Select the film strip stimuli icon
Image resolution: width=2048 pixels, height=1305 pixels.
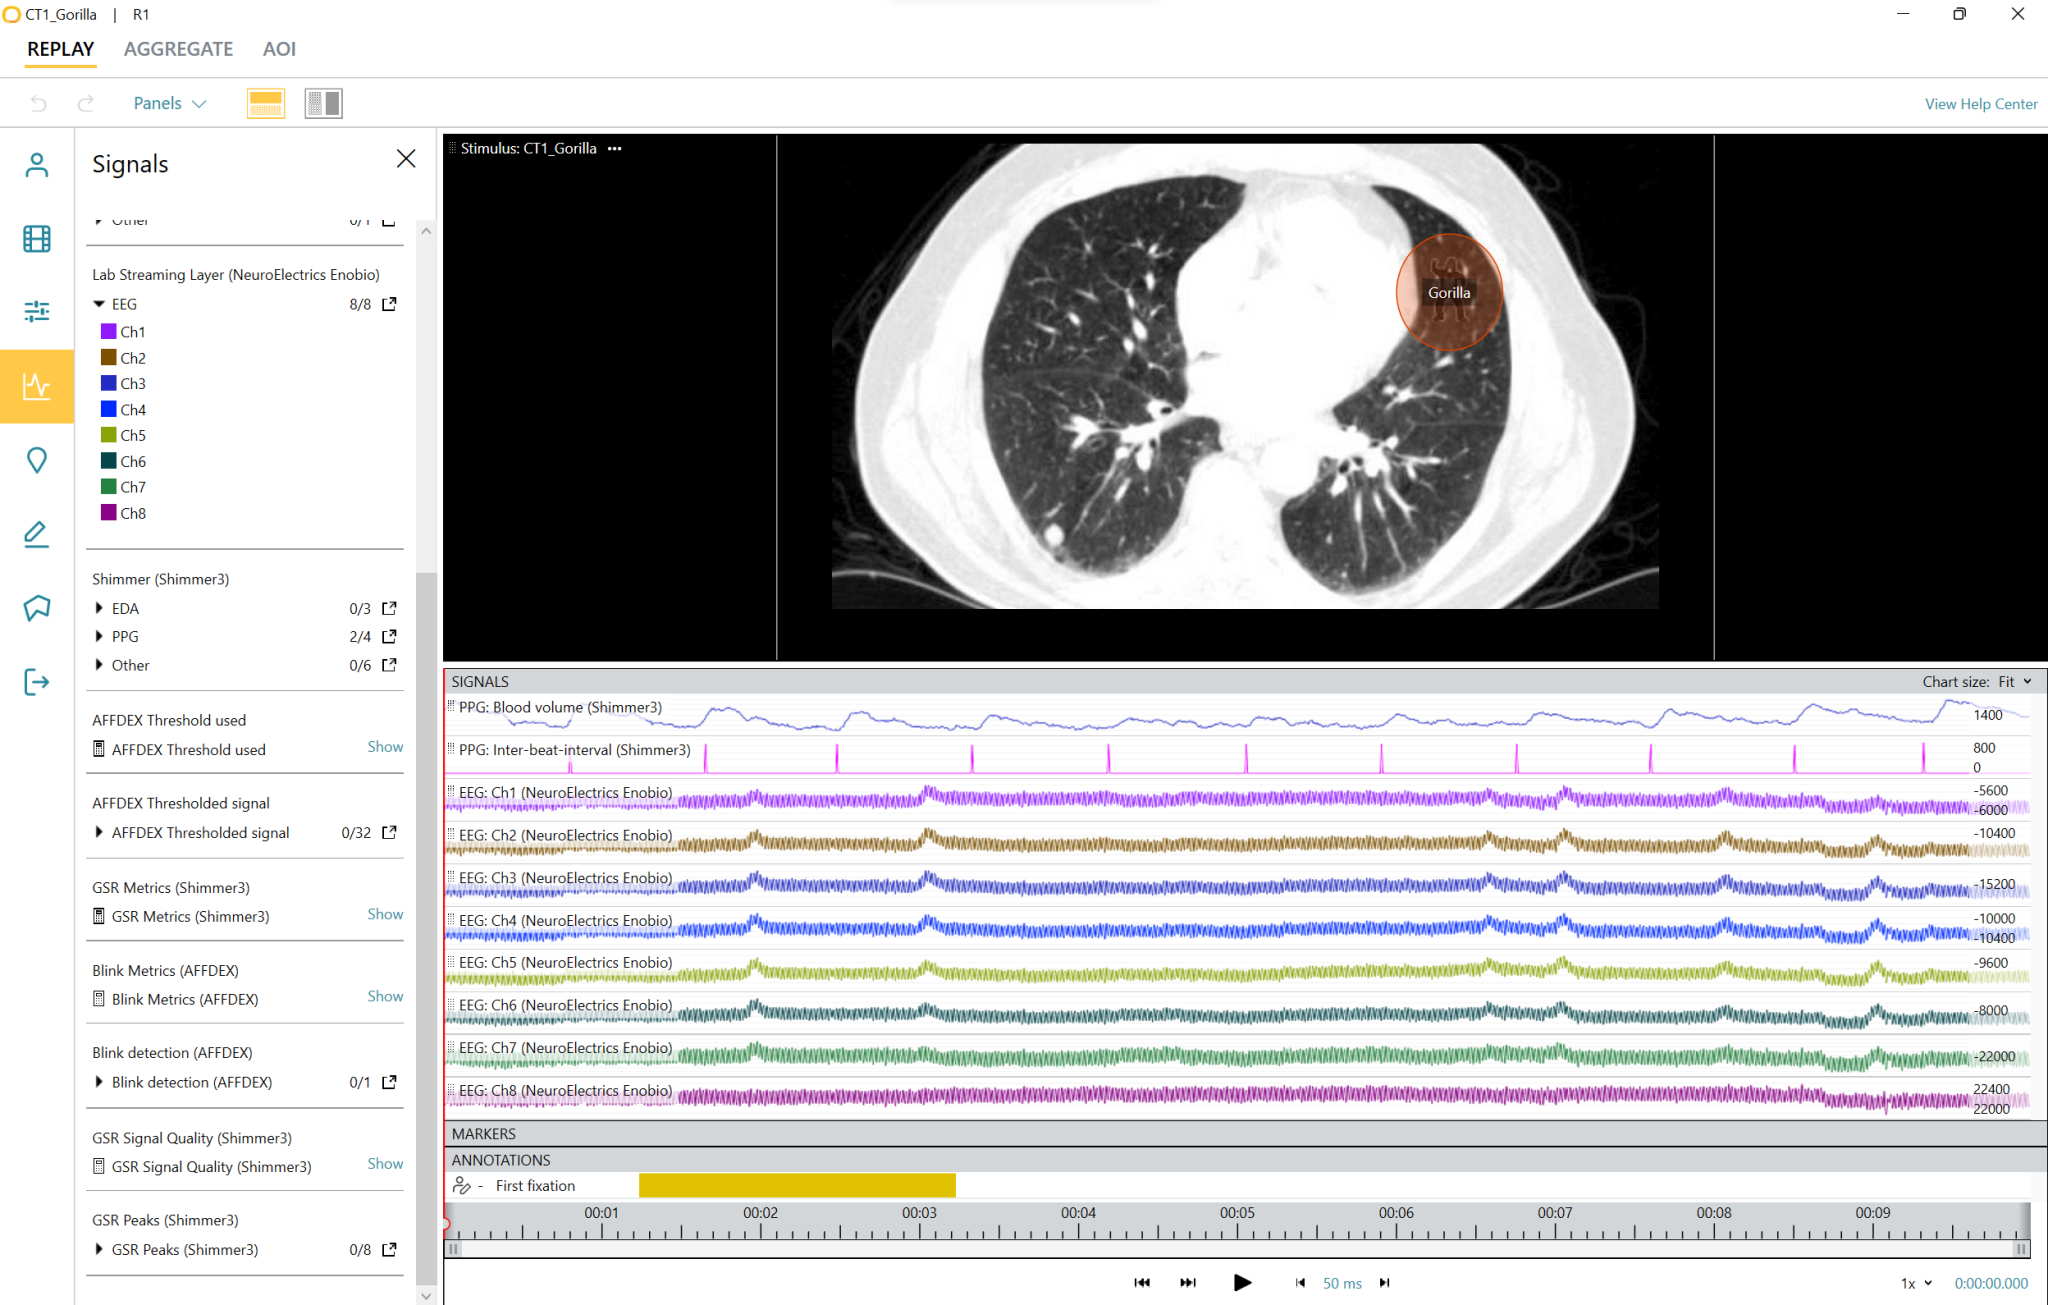pos(37,238)
